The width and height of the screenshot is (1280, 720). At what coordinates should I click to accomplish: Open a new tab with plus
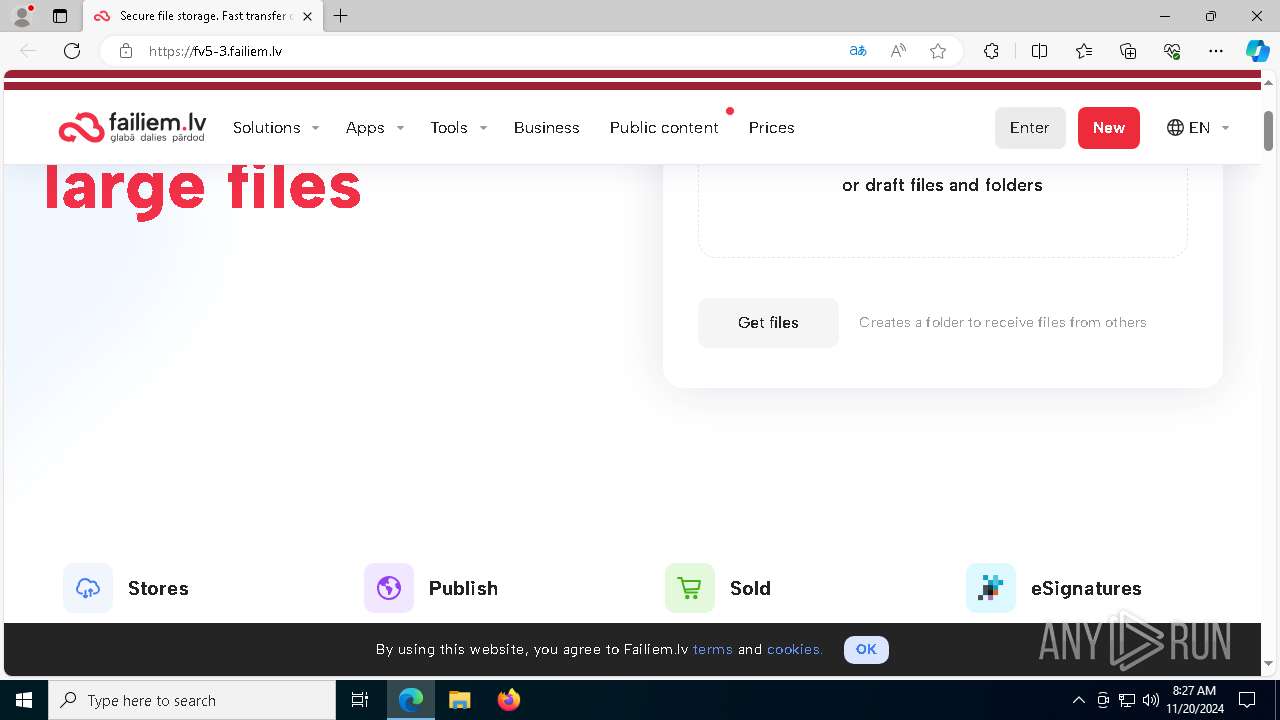point(341,16)
